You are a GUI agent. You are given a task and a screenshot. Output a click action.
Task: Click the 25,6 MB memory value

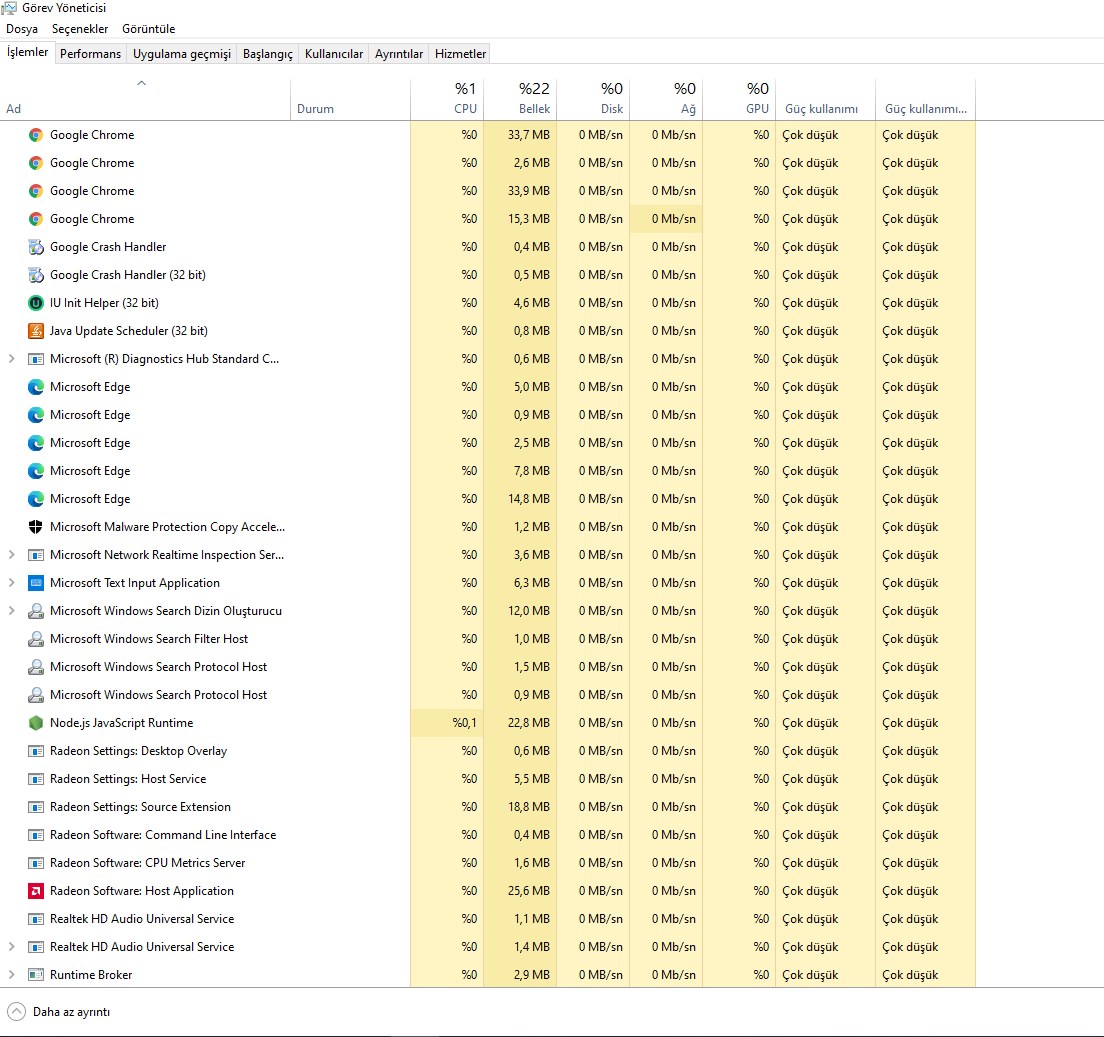(529, 891)
